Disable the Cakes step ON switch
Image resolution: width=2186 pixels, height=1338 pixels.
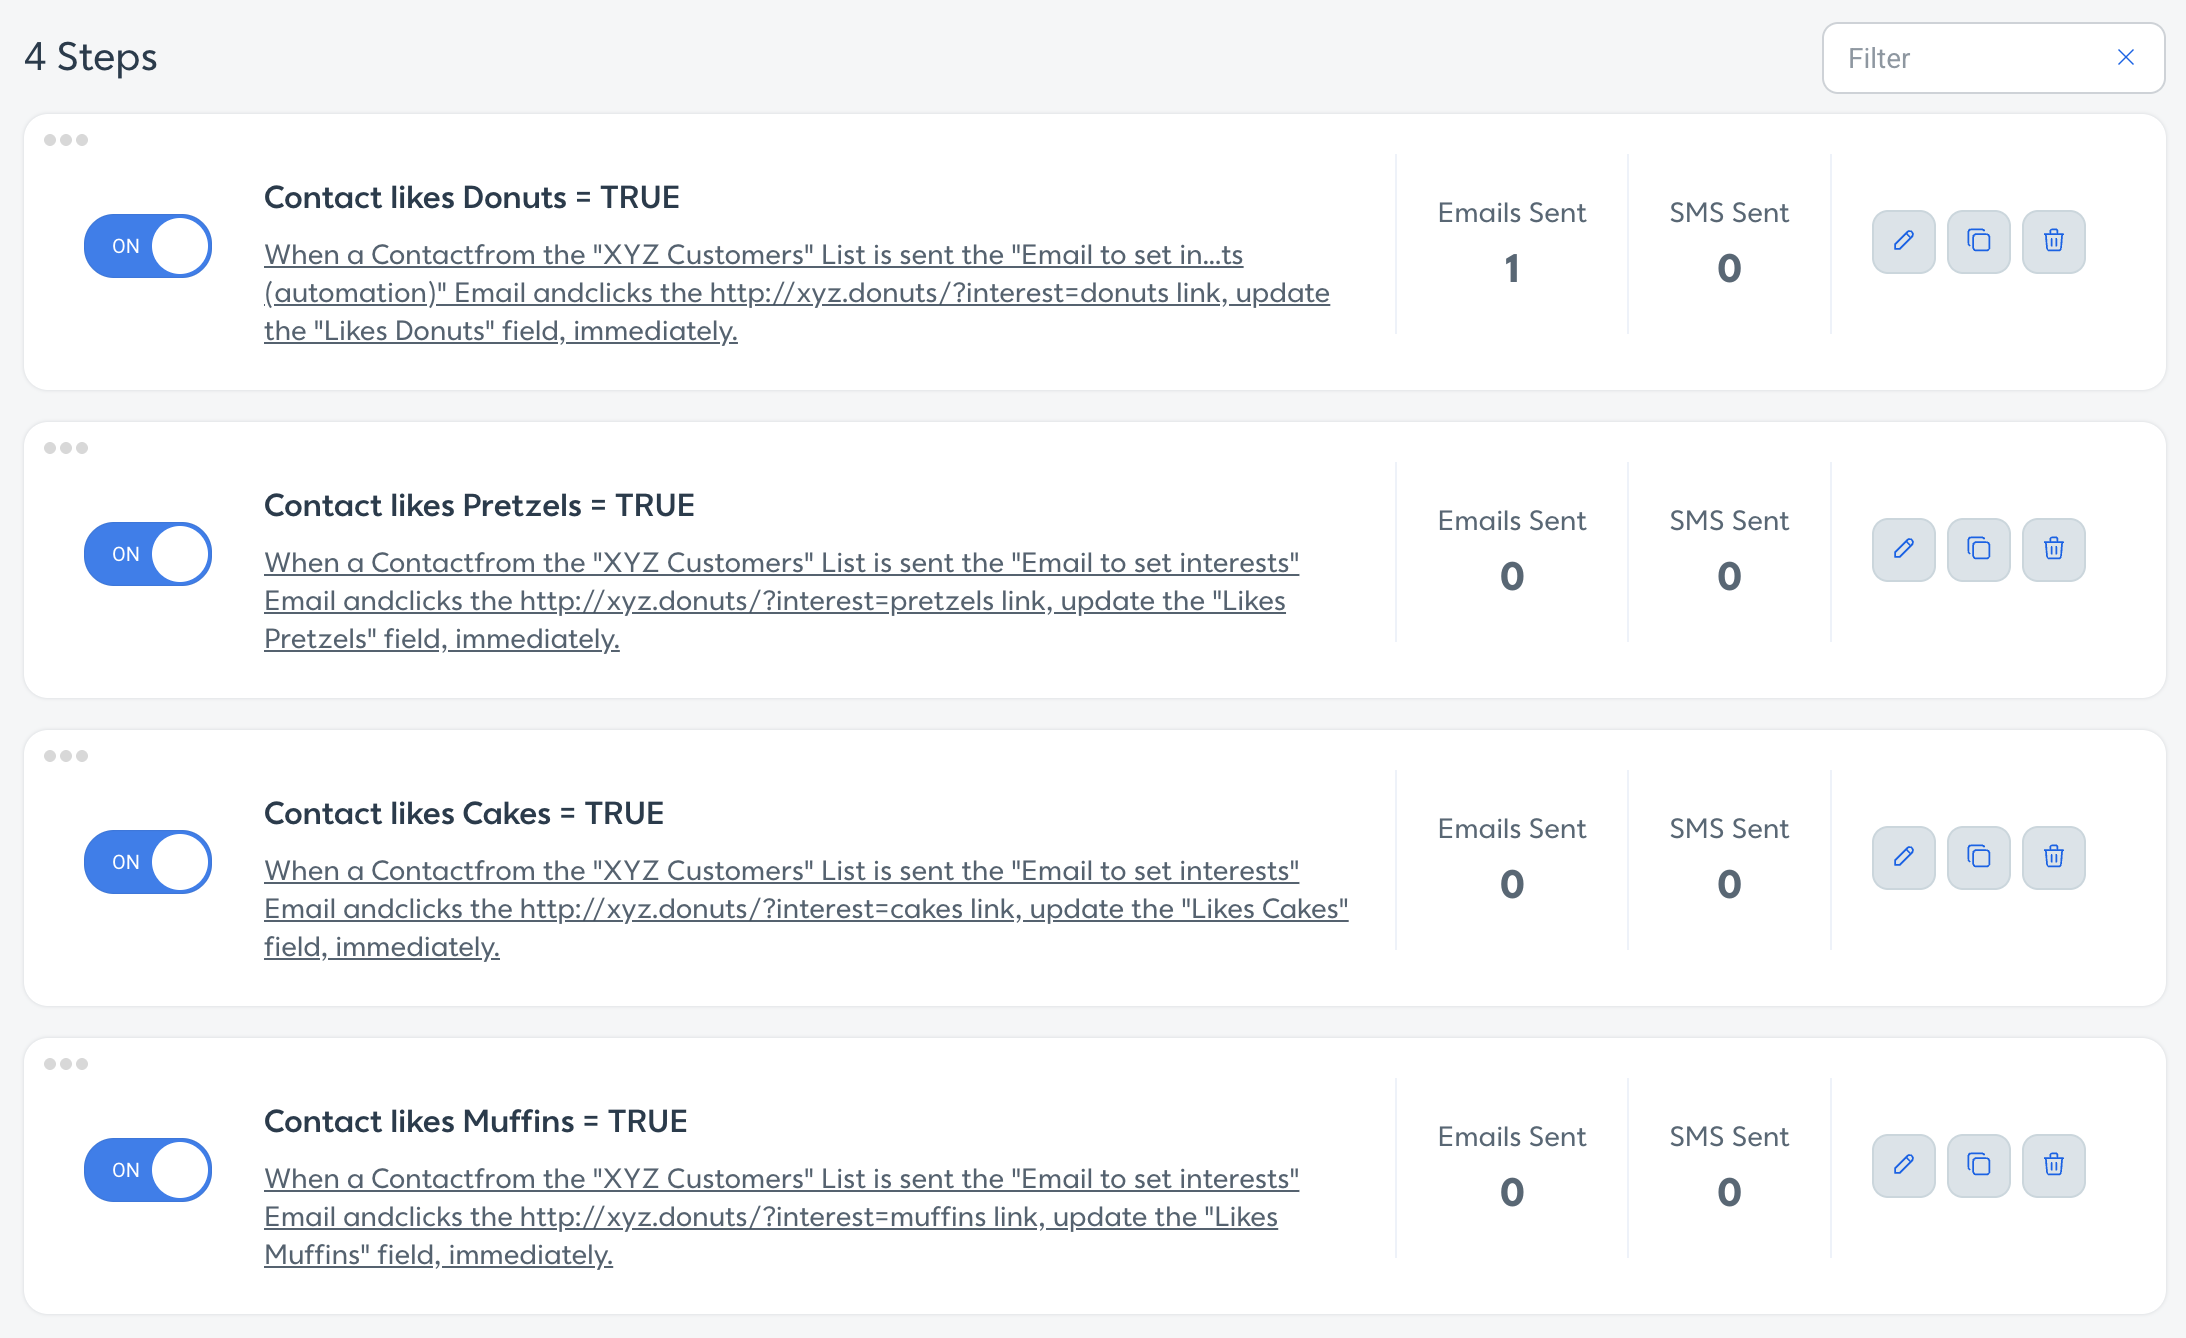click(148, 862)
